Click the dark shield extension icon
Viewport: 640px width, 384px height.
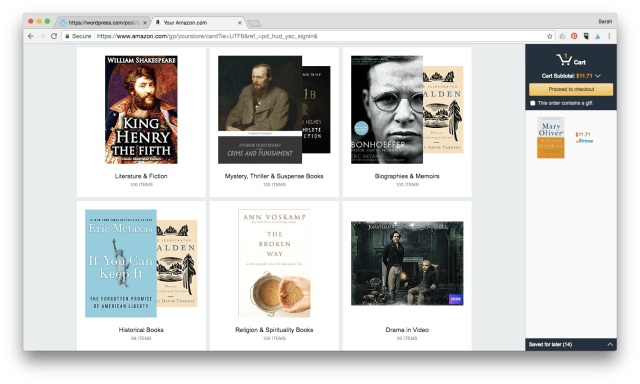pos(586,36)
